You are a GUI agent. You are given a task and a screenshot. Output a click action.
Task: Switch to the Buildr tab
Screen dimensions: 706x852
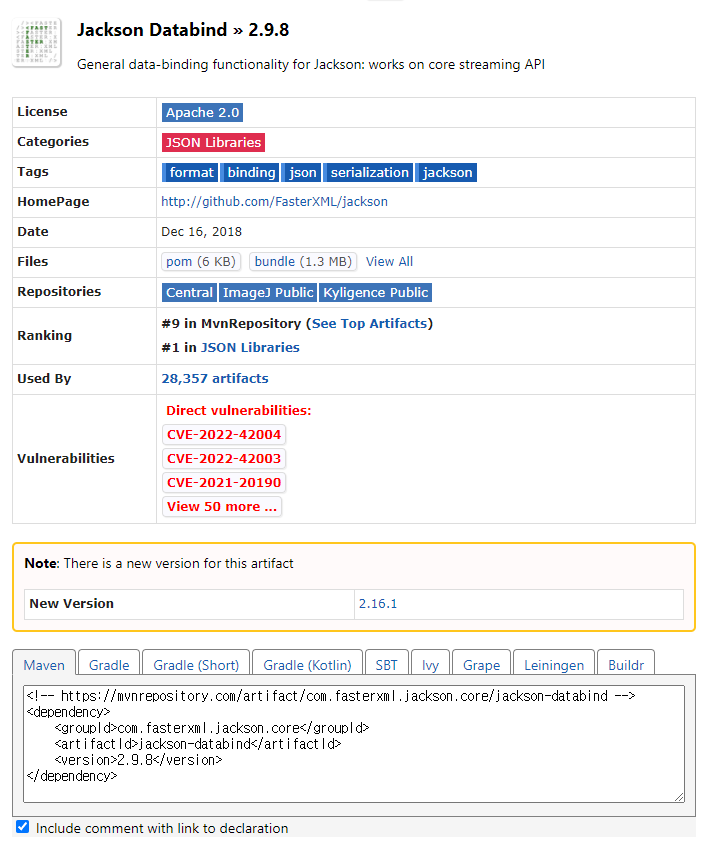(x=626, y=665)
